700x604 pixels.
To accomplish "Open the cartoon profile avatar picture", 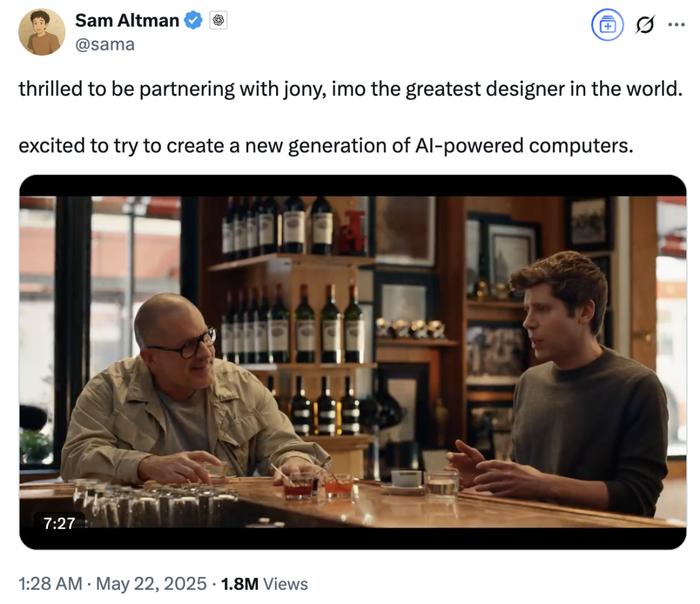I will click(42, 32).
